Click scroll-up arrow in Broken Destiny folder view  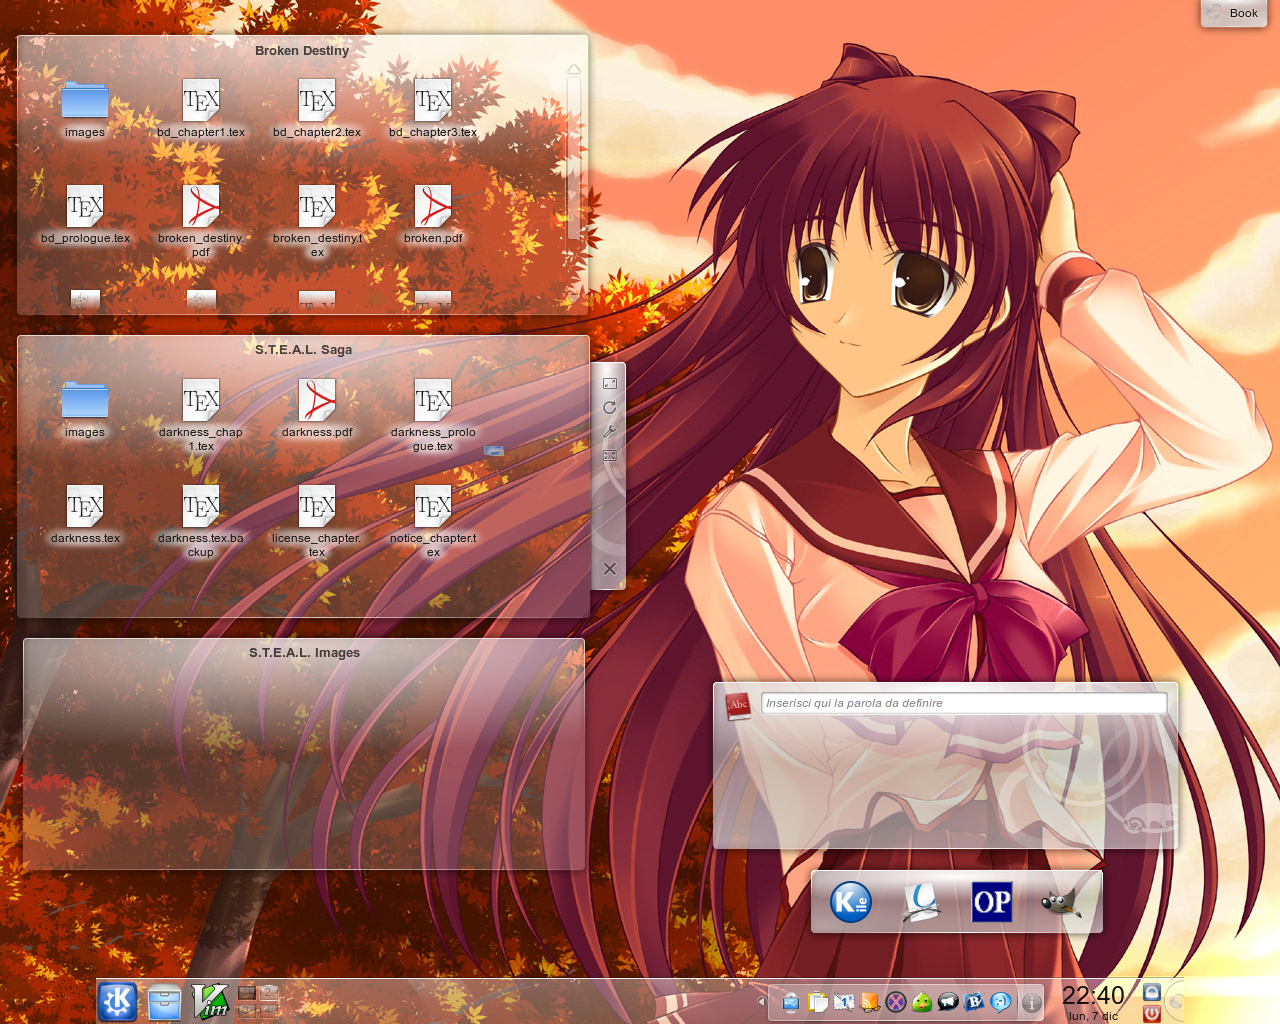pyautogui.click(x=574, y=70)
